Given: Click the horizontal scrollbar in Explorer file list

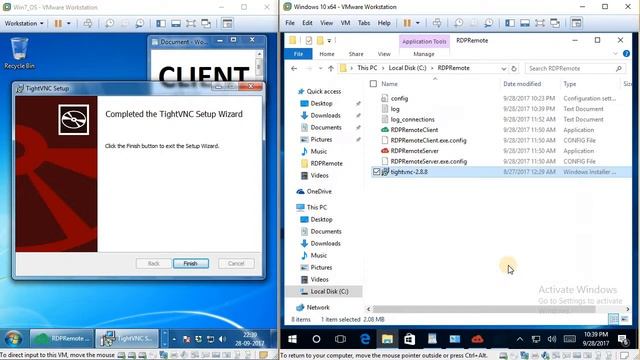Looking at the screenshot, I should [x=483, y=309].
